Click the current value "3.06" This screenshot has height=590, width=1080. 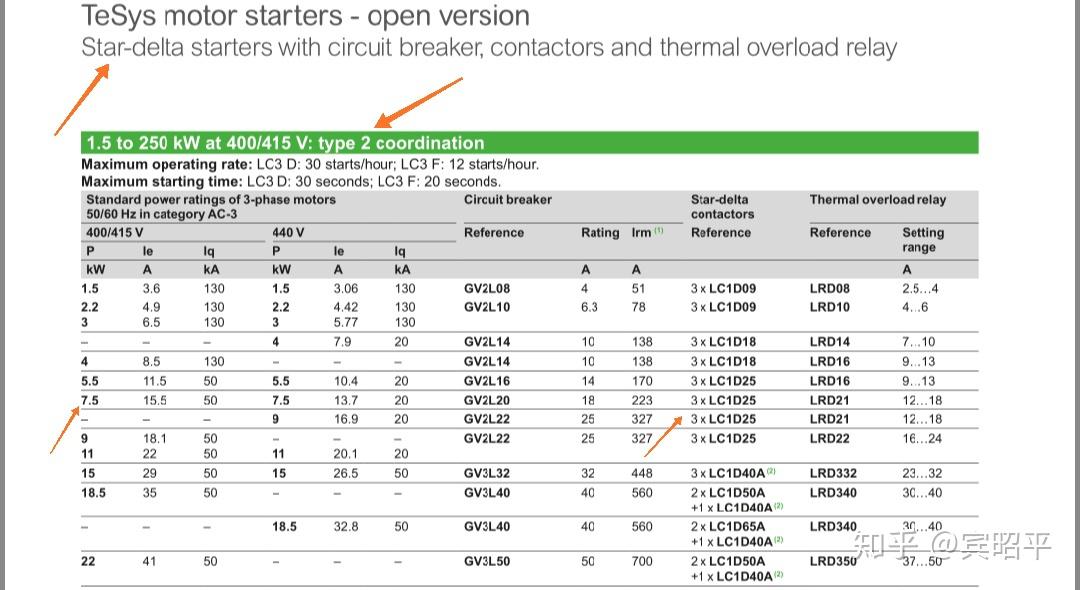pos(346,288)
